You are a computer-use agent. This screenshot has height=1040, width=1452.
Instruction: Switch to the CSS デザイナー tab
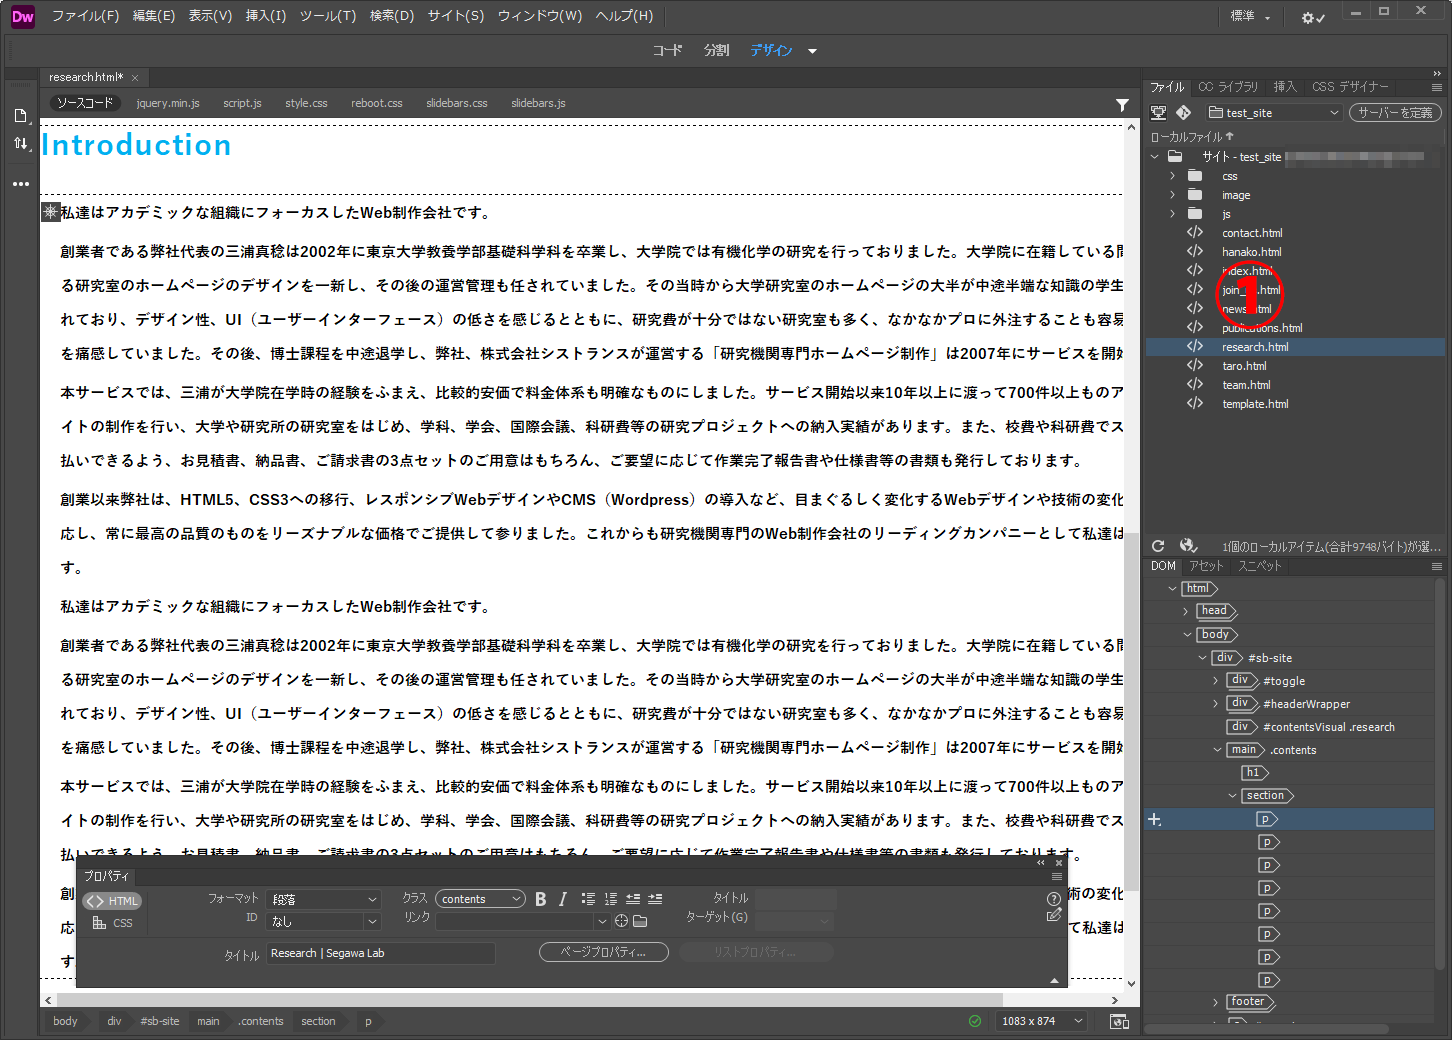pyautogui.click(x=1350, y=87)
